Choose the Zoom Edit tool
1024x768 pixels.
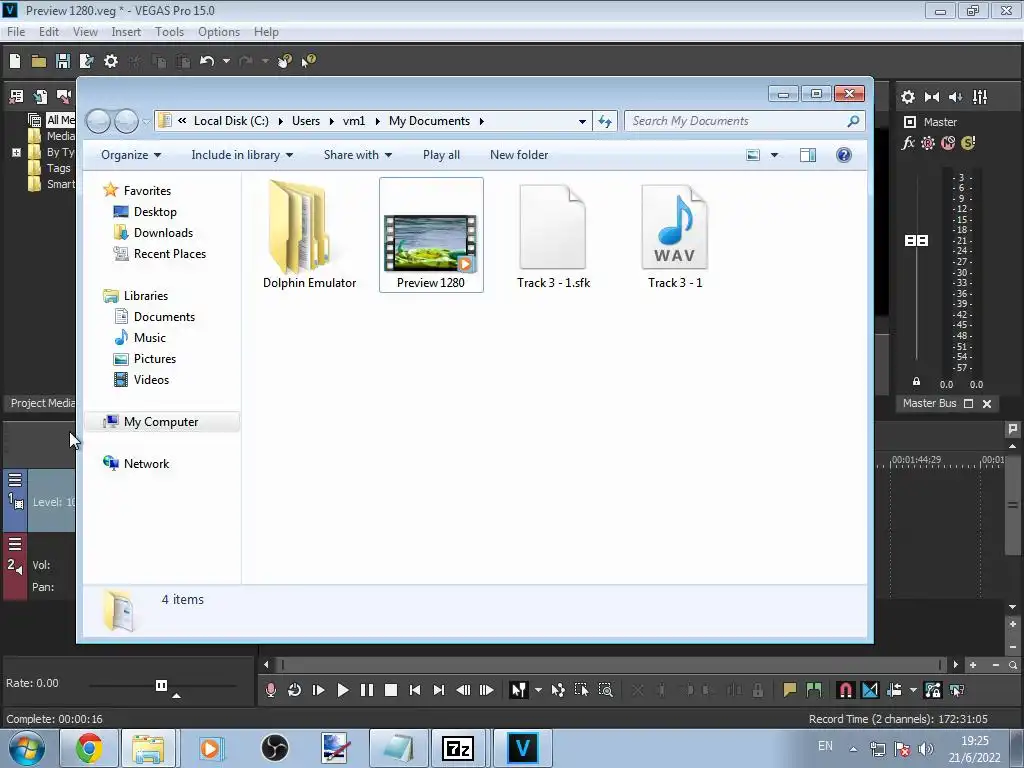tap(605, 690)
